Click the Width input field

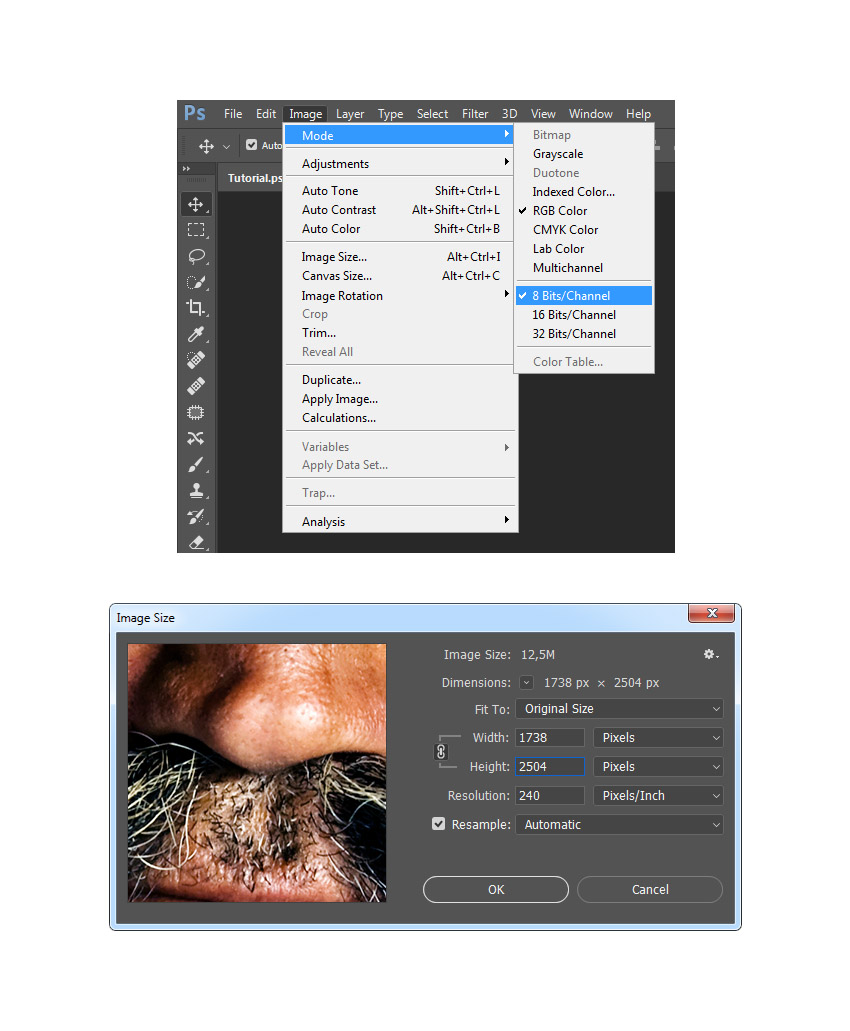pos(550,738)
